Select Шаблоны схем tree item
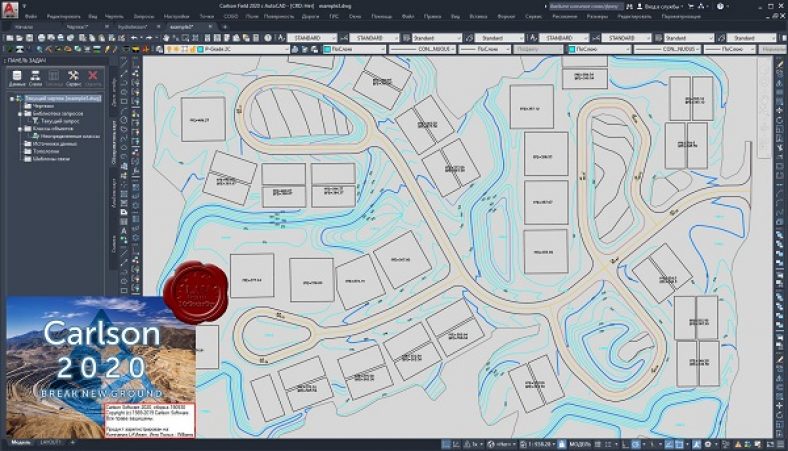Screen dimensions: 788x451 point(51,159)
